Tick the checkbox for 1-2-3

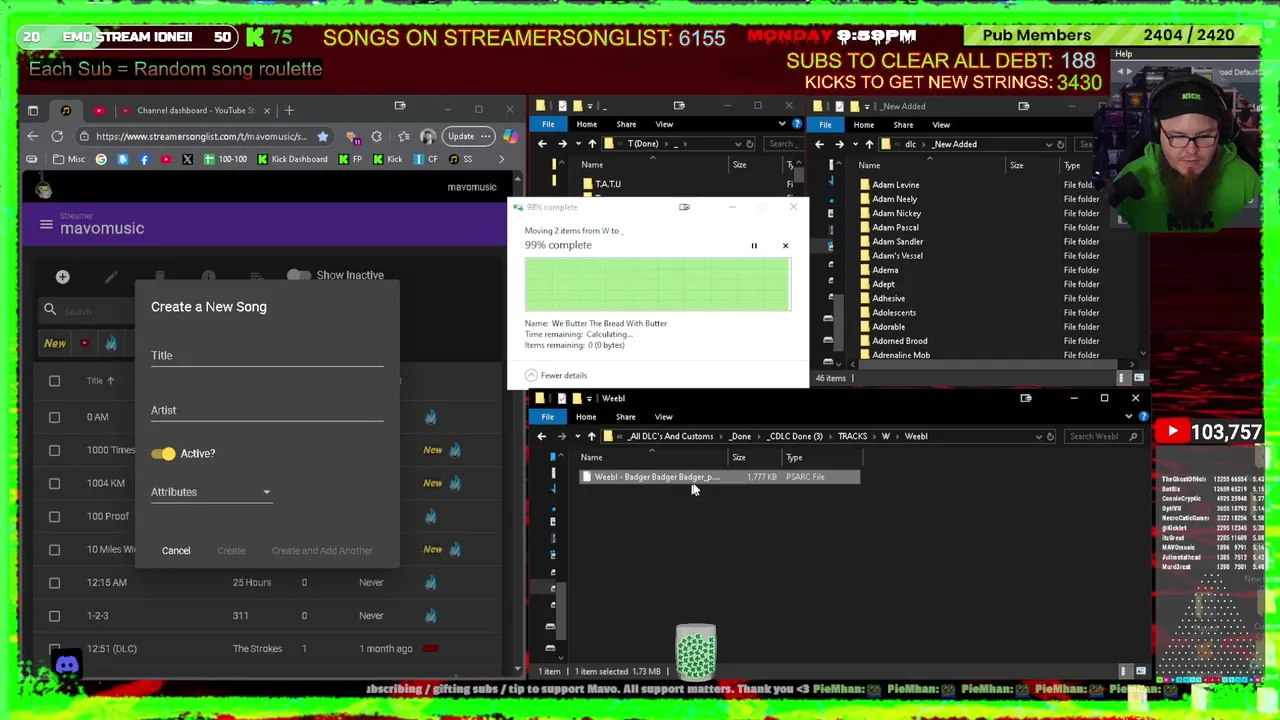54,615
